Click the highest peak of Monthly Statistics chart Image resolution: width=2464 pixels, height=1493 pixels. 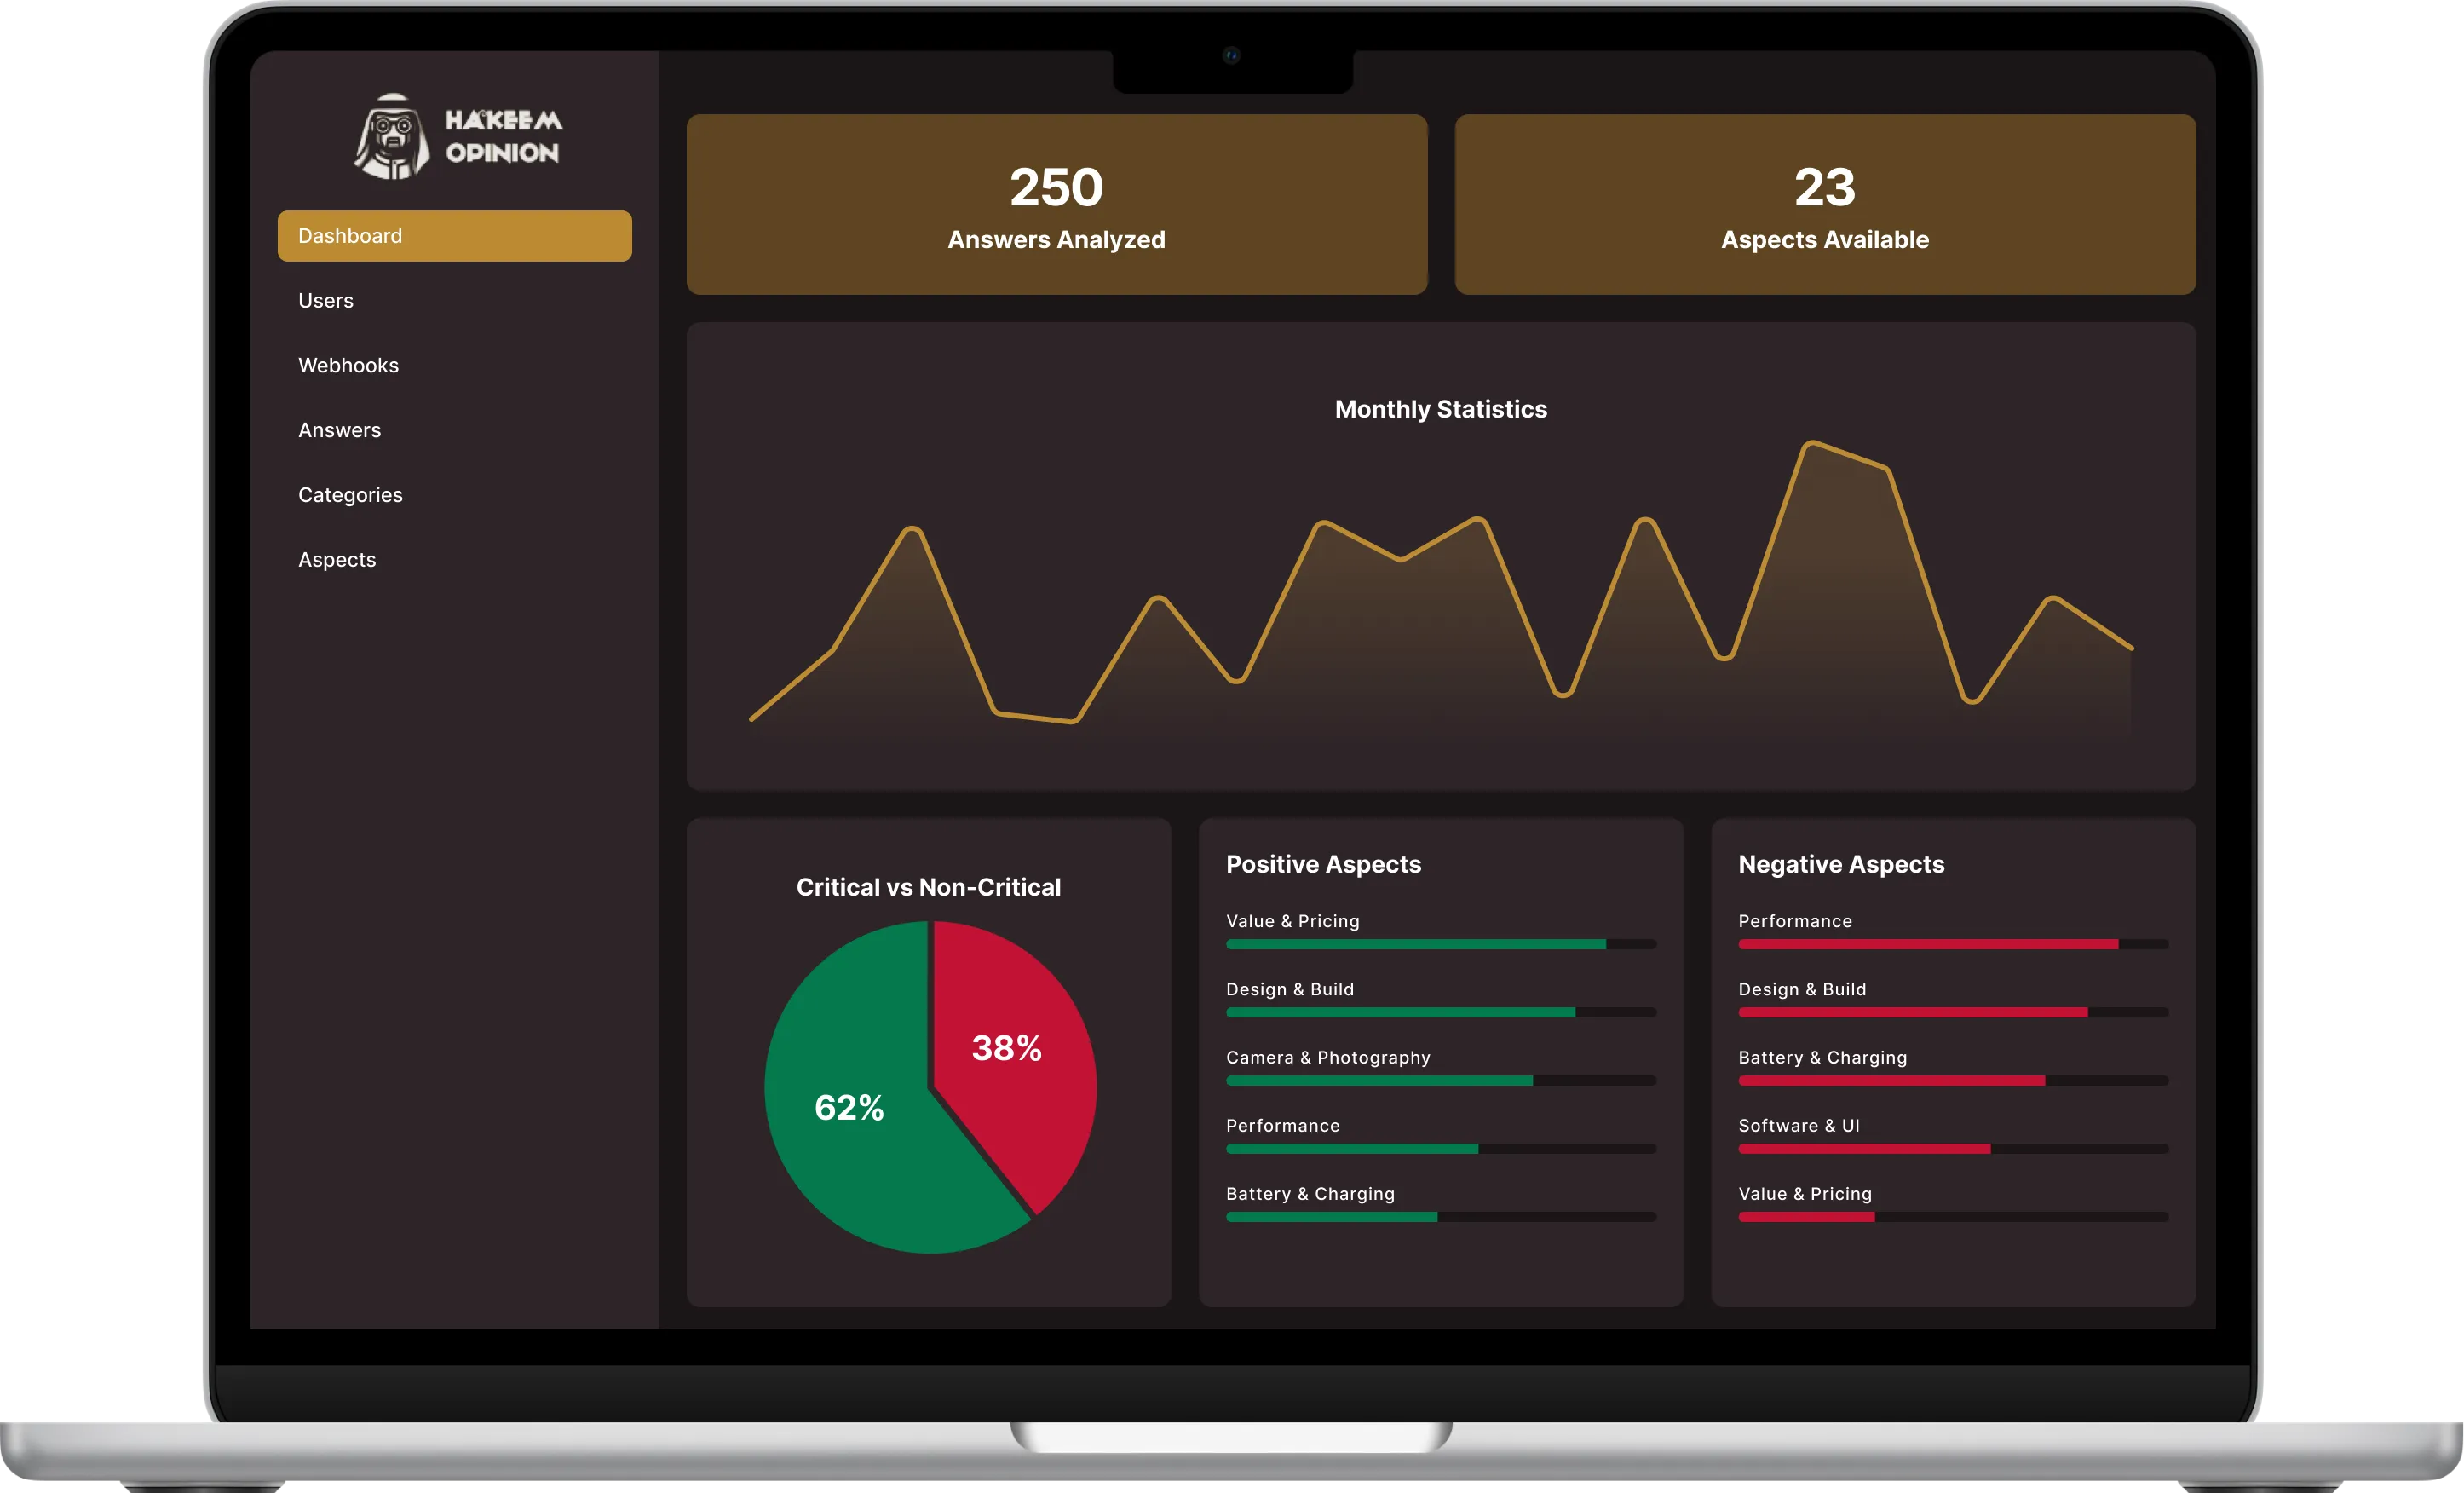[x=1811, y=444]
